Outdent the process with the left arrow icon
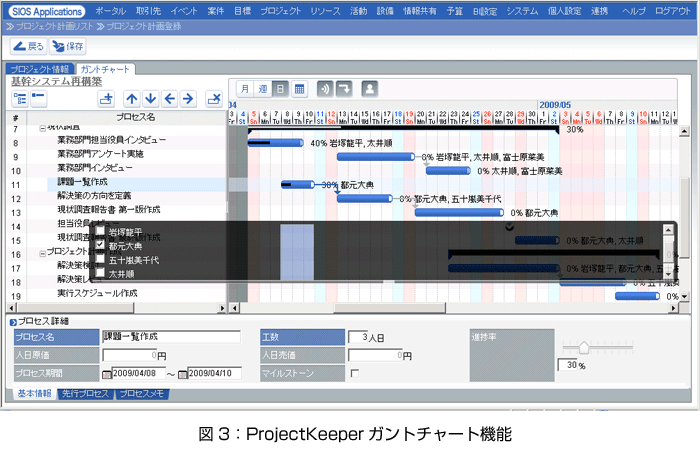 pos(170,99)
